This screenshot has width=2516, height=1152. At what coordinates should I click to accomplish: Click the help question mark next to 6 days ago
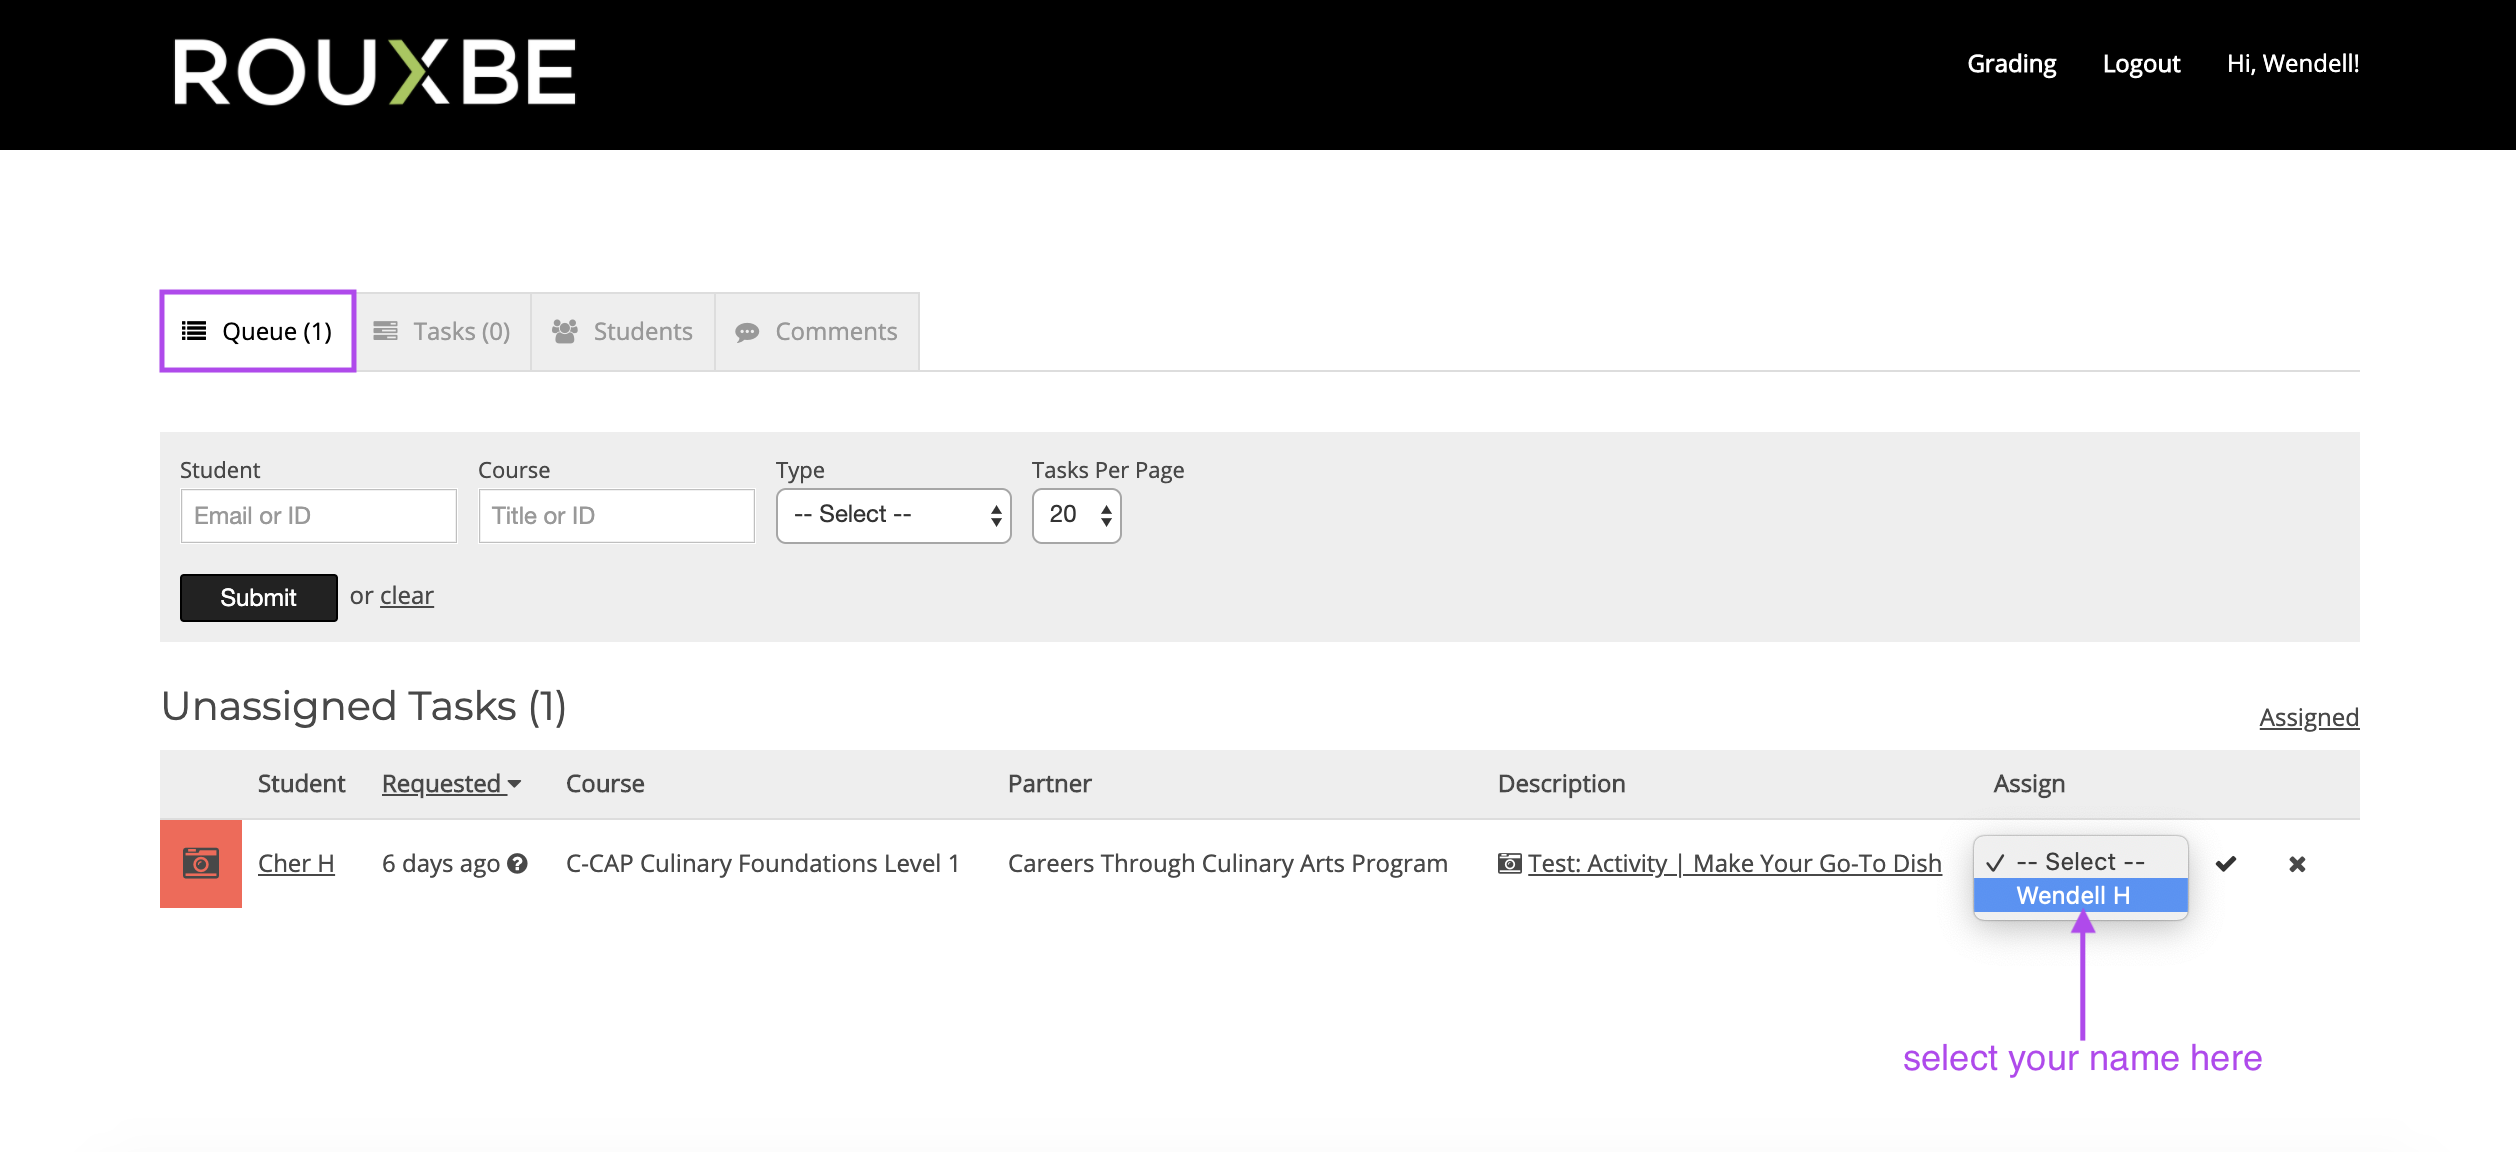pos(517,864)
